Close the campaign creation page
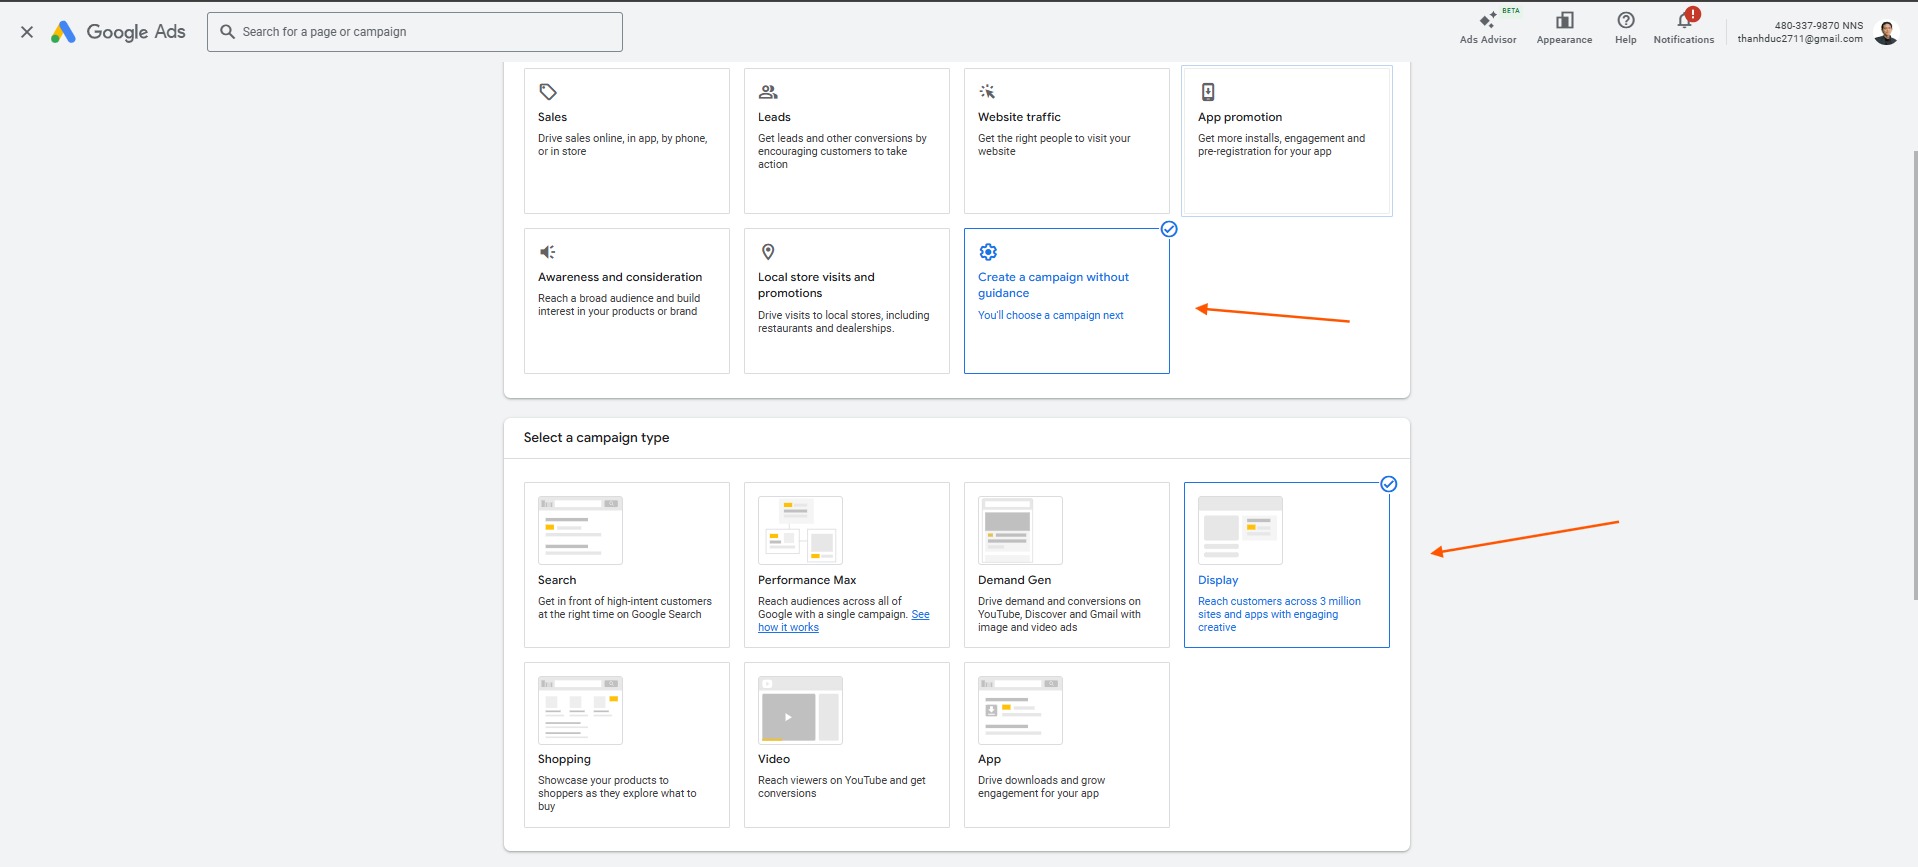This screenshot has width=1918, height=867. point(27,32)
